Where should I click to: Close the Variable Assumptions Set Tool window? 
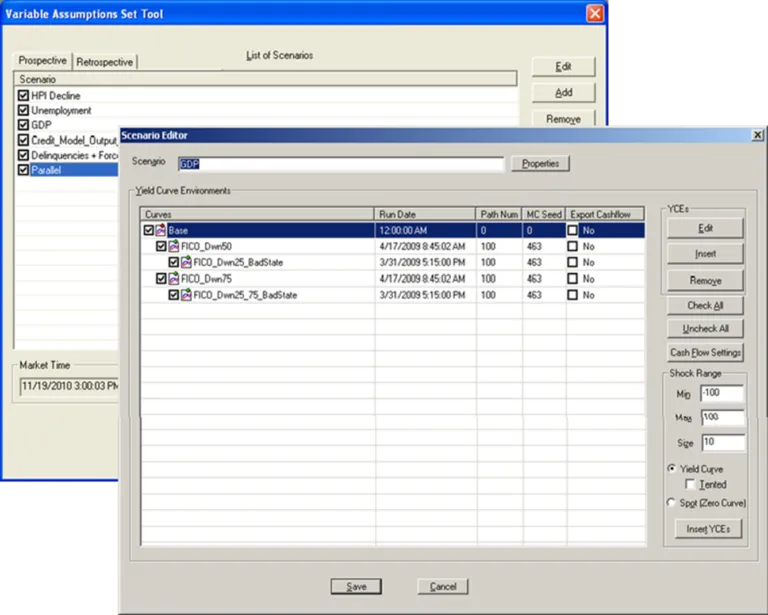(595, 13)
